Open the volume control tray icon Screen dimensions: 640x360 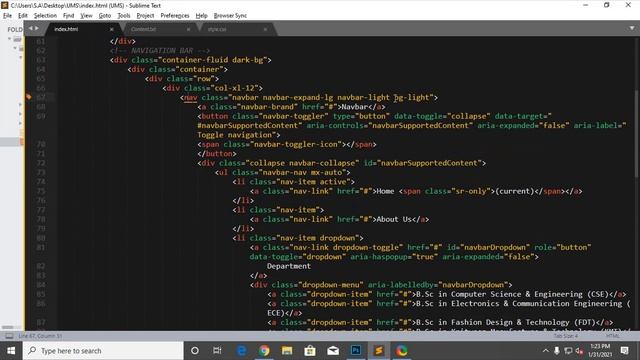click(x=579, y=351)
